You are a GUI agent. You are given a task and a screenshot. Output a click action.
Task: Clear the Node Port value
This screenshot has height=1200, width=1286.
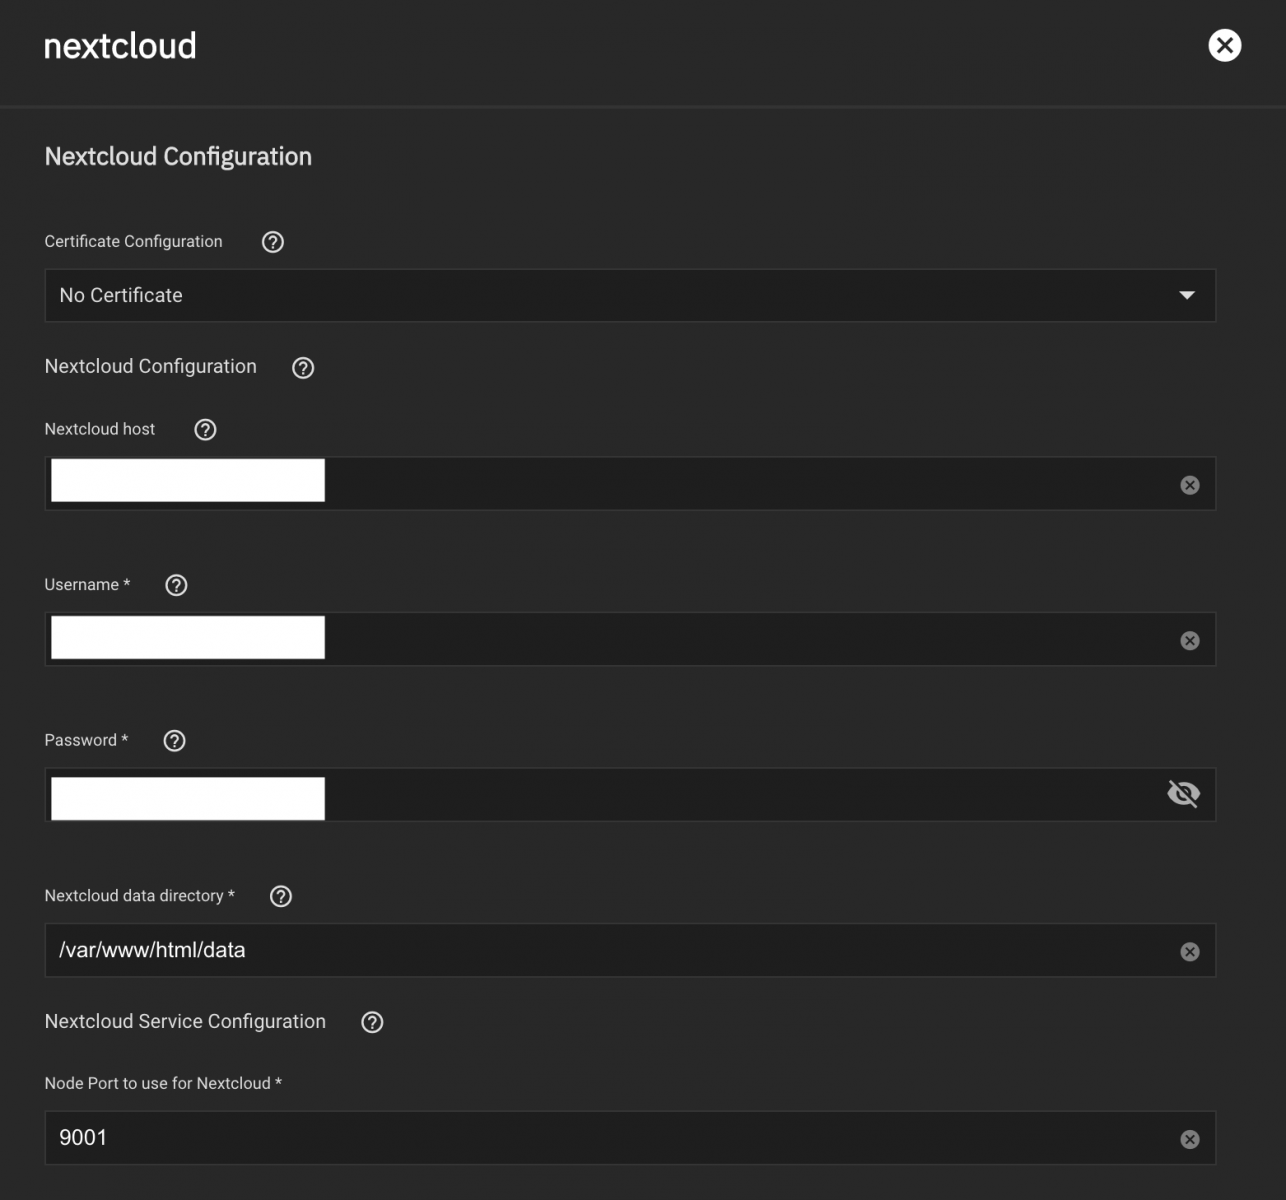[1190, 1139]
